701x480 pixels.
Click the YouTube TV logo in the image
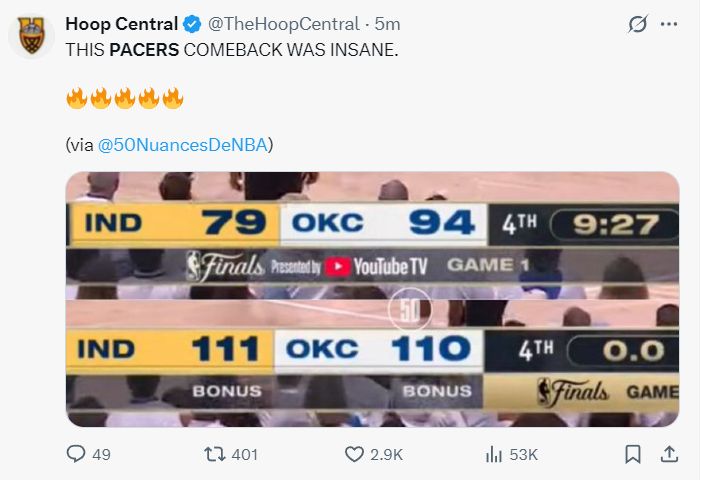(377, 266)
